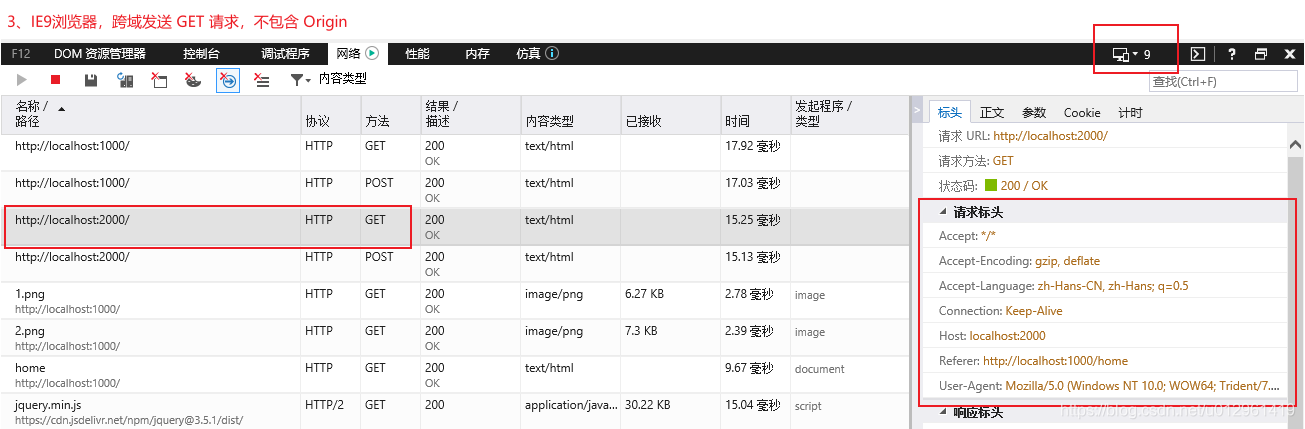This screenshot has width=1305, height=429.
Task: Select the 网络 tab
Action: (358, 54)
